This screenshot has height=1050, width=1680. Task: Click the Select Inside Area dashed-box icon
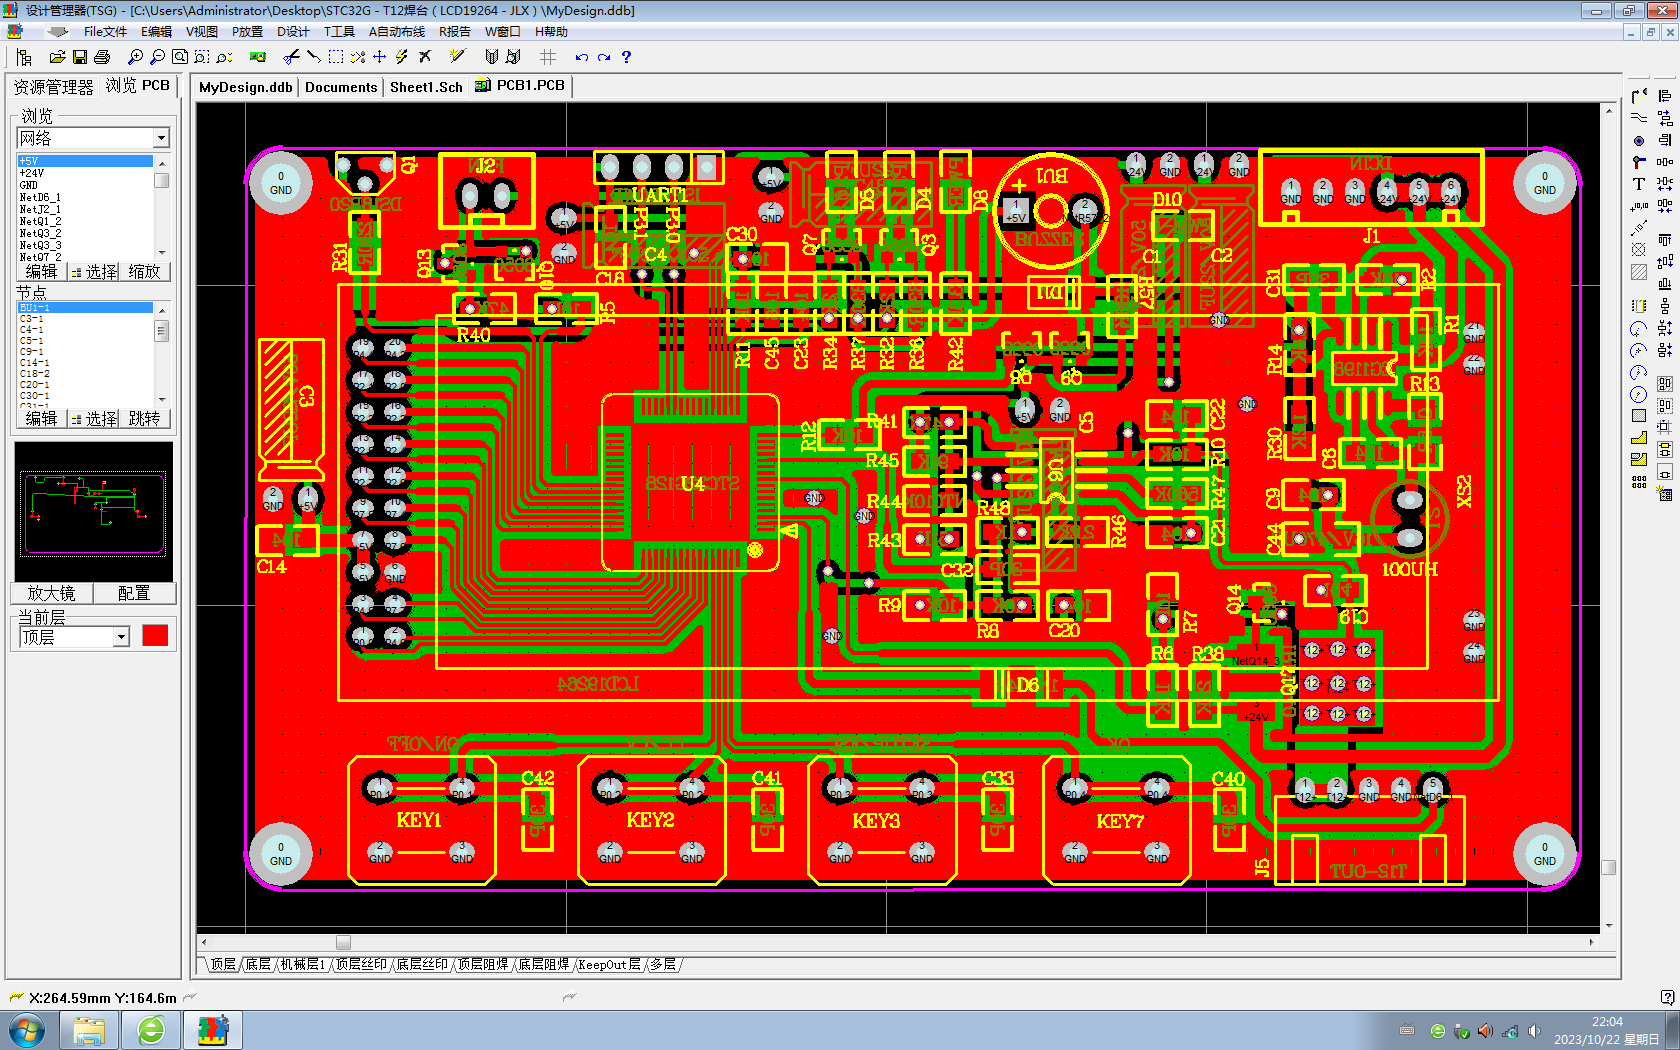tap(336, 57)
